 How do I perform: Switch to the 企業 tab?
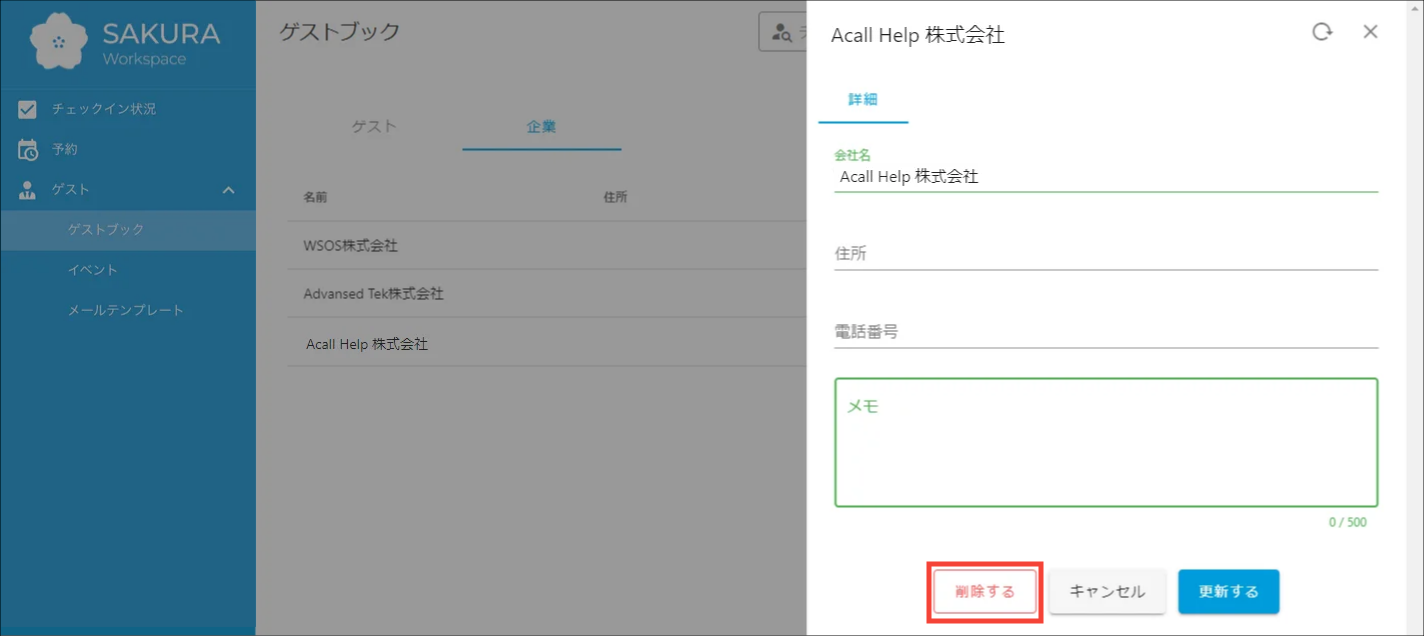coord(542,127)
